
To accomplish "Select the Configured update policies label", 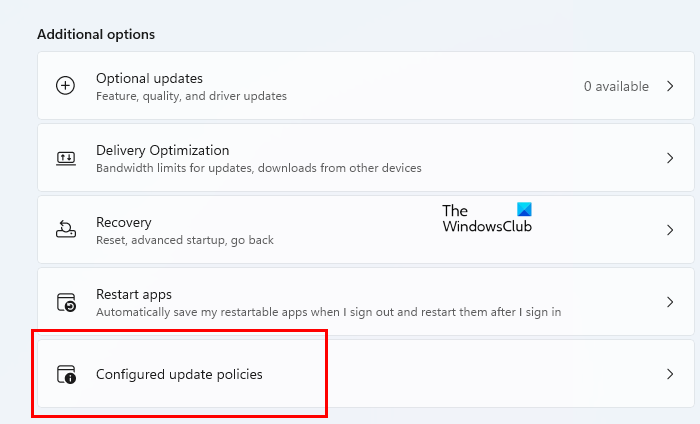I will (179, 374).
